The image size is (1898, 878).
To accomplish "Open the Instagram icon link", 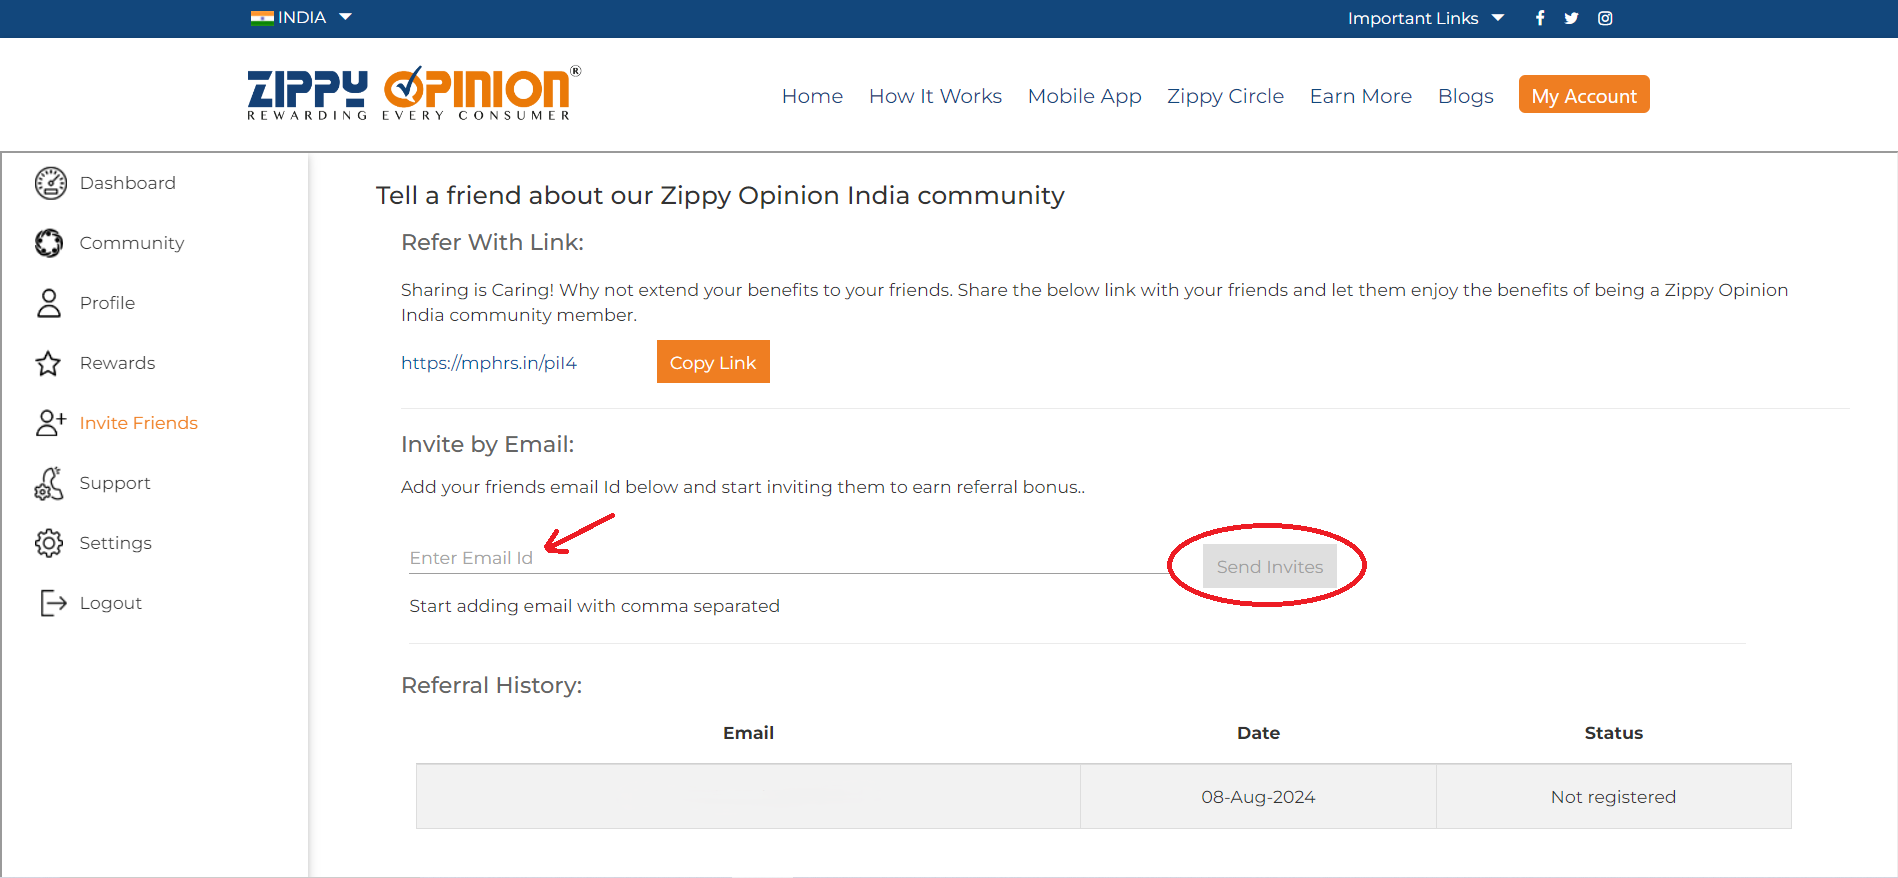I will click(x=1605, y=18).
